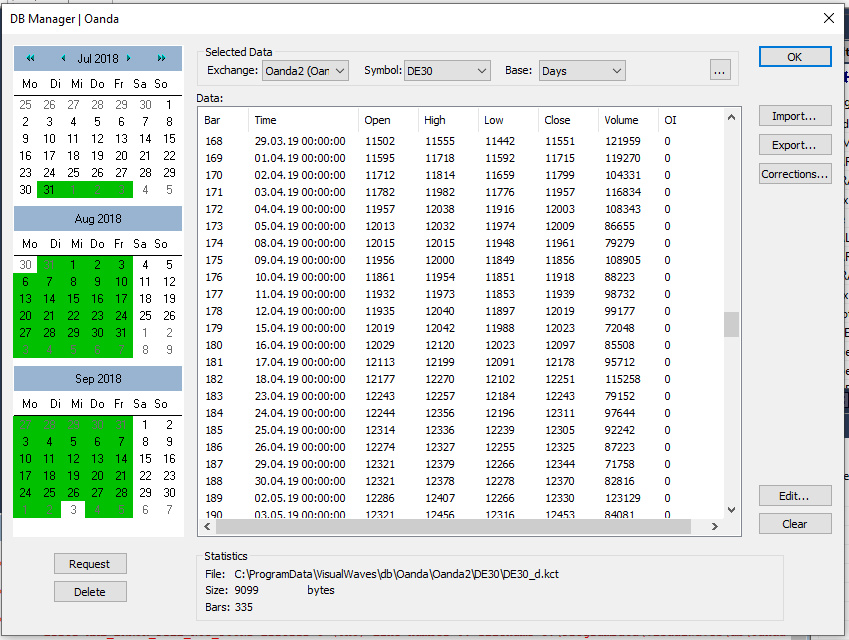Sort by the Time column header

303,120
